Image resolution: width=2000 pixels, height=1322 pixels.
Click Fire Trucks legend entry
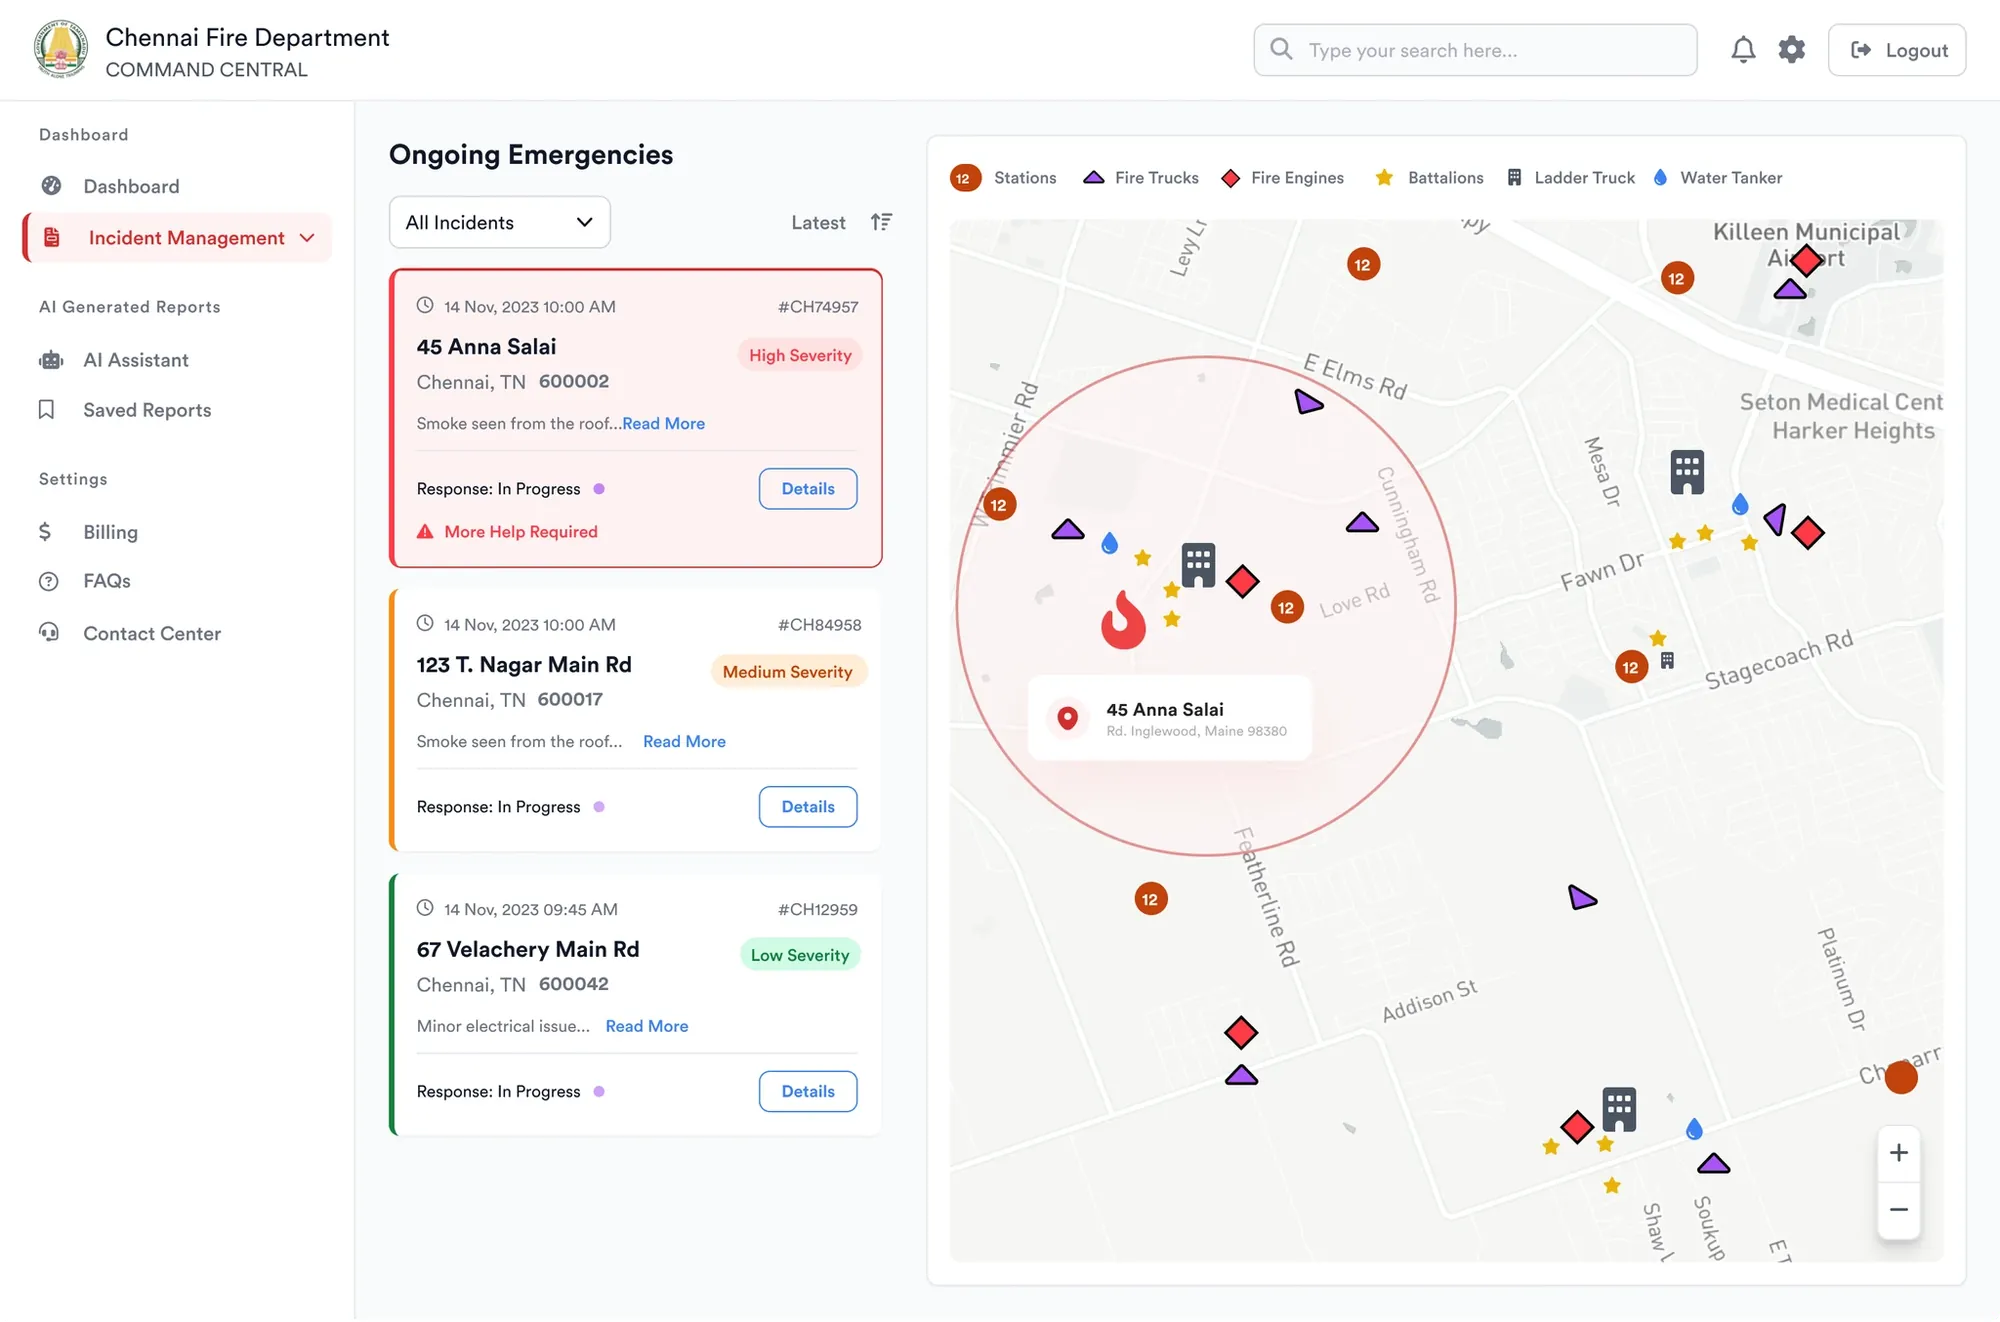1141,178
